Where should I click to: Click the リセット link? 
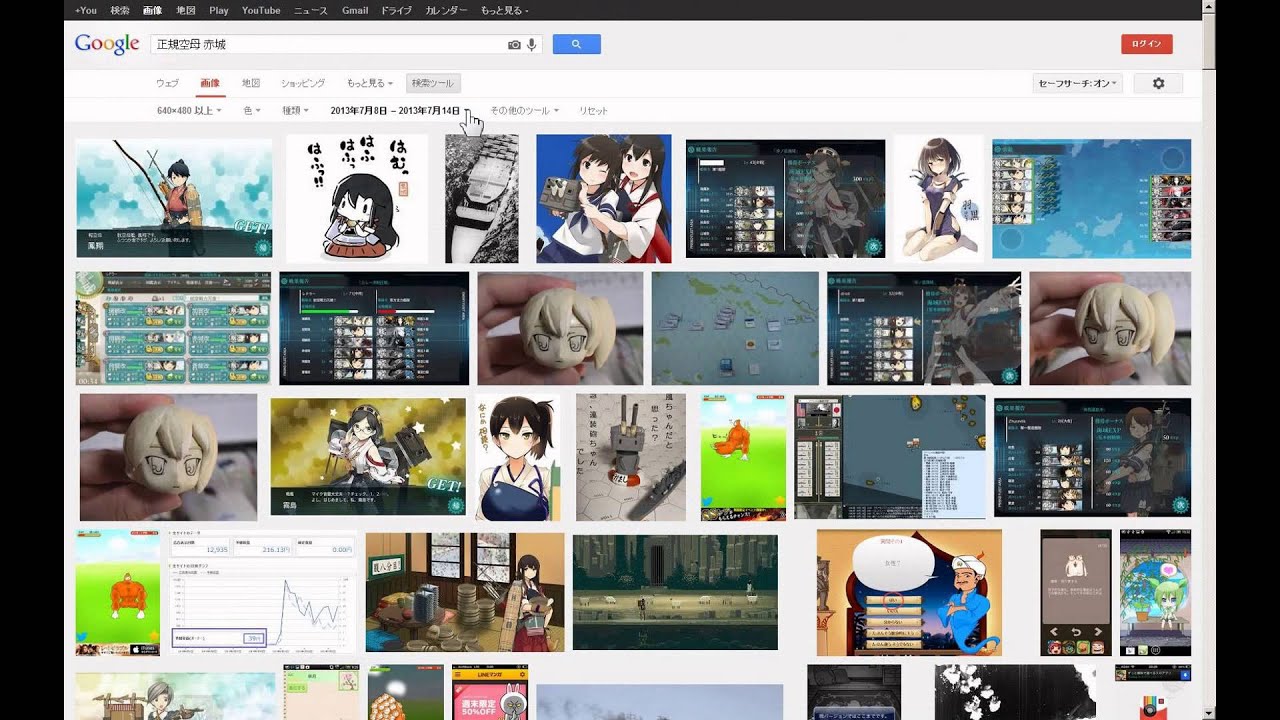click(593, 110)
